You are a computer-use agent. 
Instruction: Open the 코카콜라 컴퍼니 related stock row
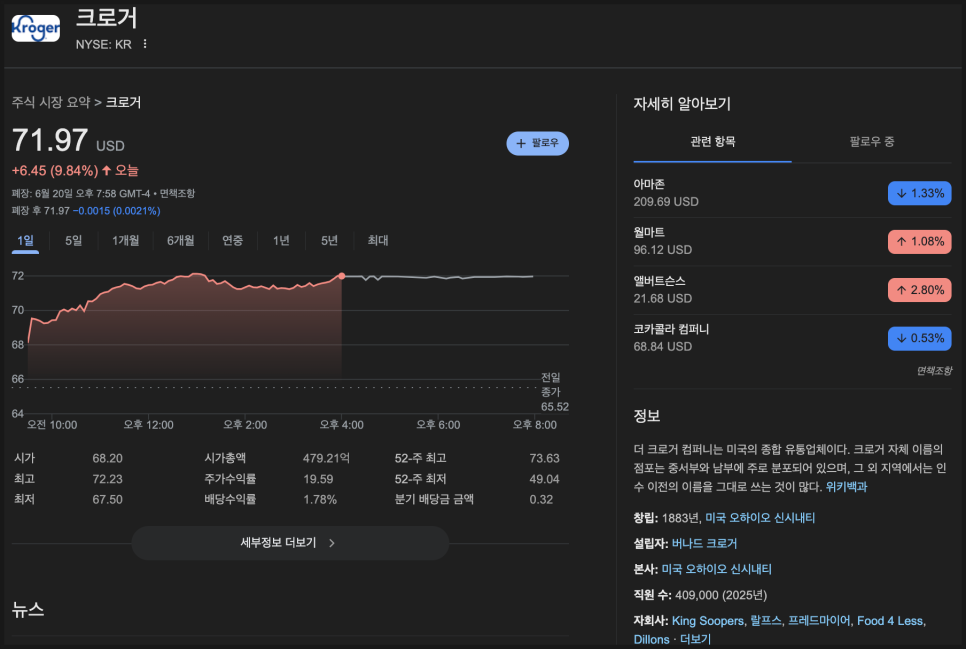792,338
